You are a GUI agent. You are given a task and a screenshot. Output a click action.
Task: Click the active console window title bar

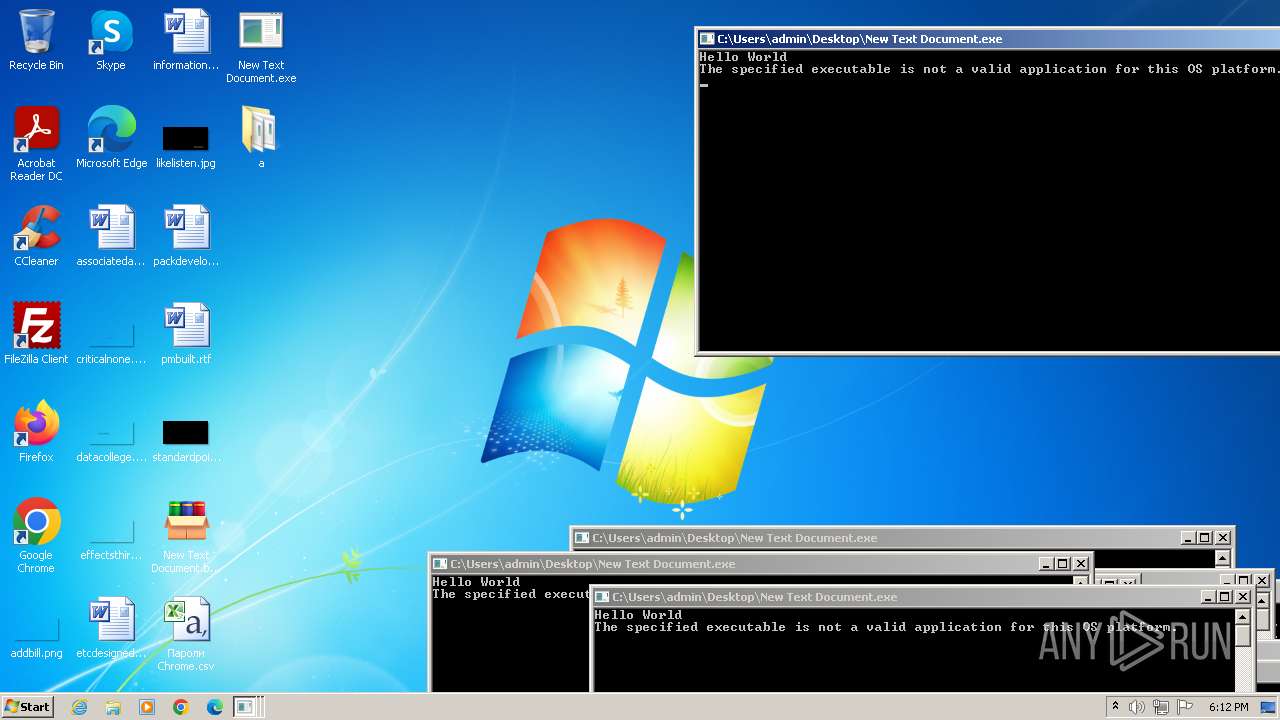[x=988, y=39]
